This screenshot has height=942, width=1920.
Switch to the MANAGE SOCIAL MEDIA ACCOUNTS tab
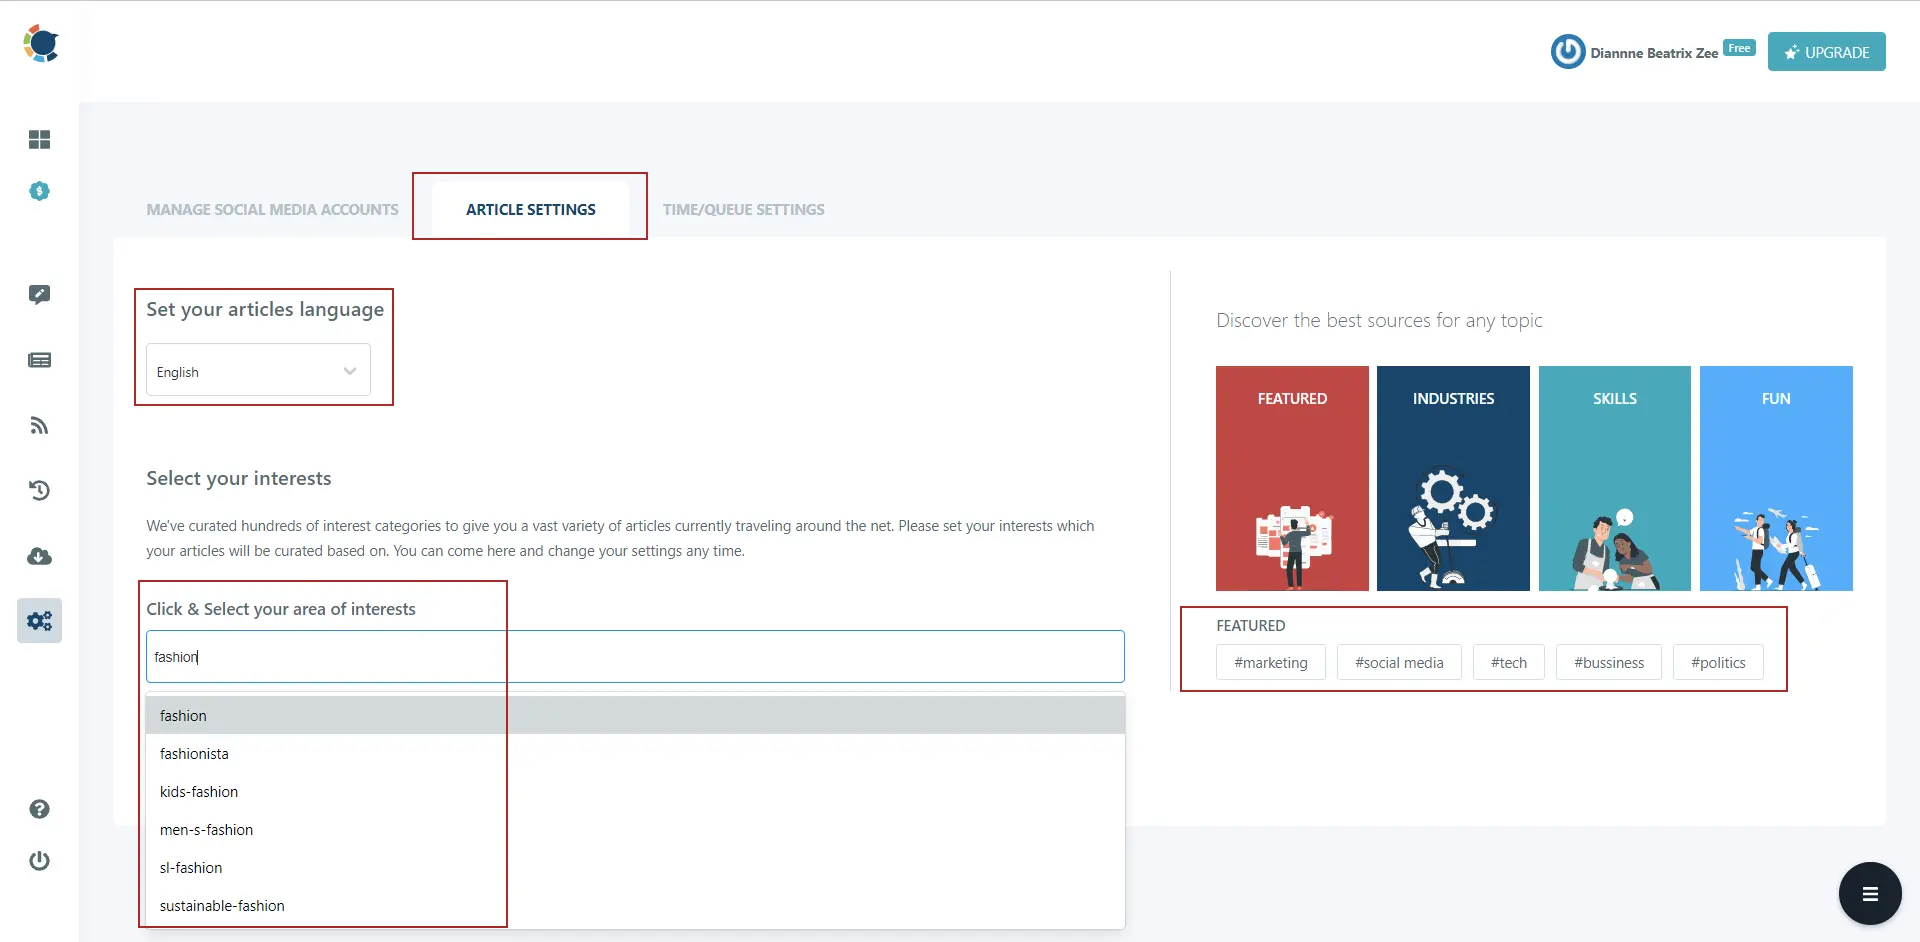[272, 209]
